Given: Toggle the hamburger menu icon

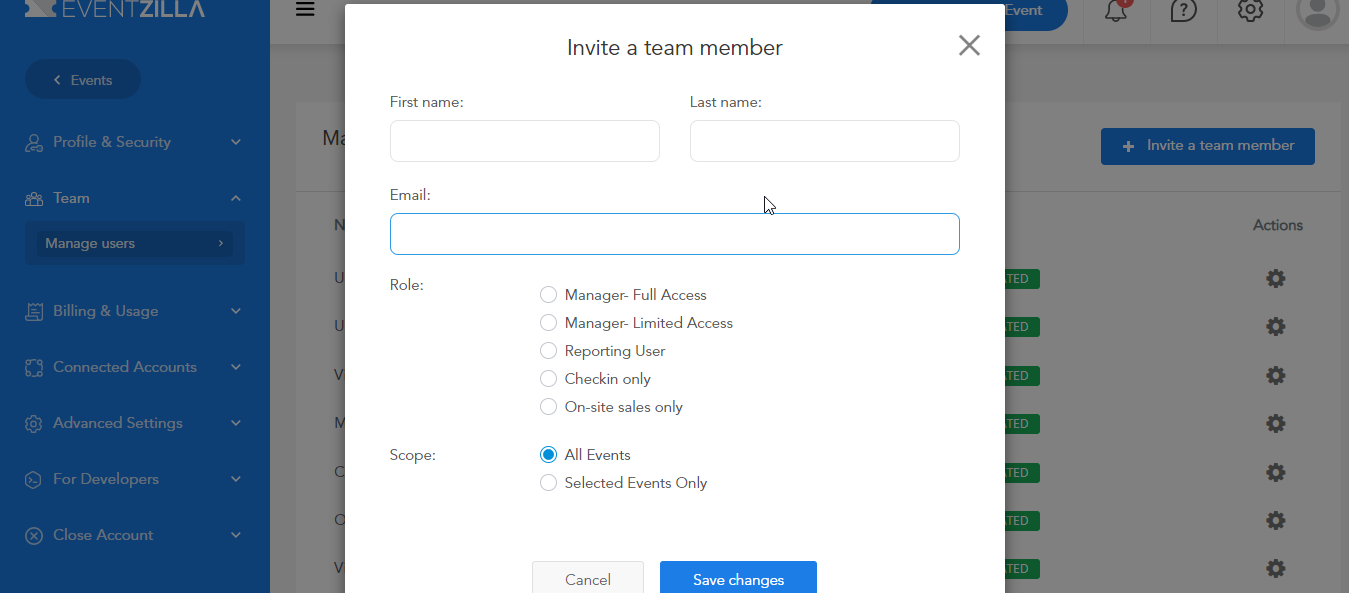Looking at the screenshot, I should pyautogui.click(x=305, y=10).
